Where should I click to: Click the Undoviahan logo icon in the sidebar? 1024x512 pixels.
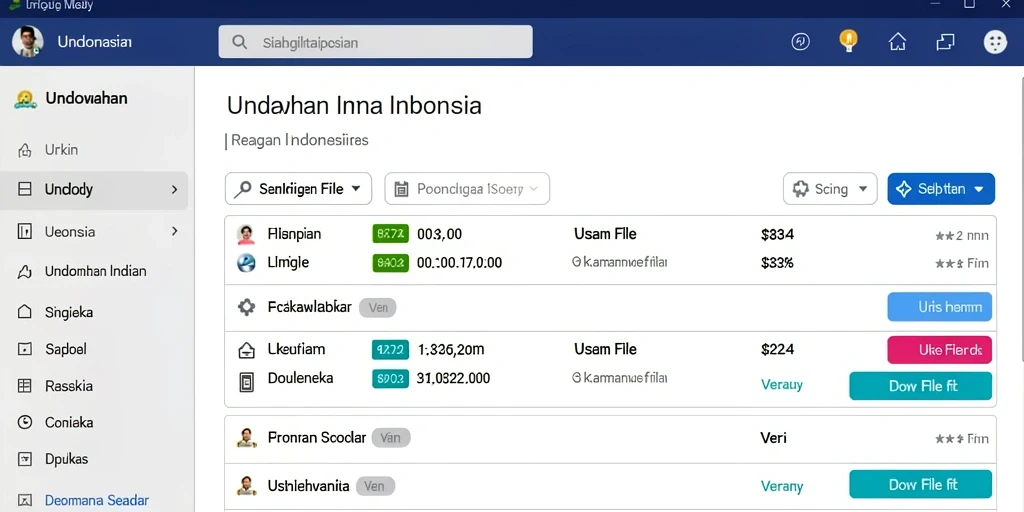tap(24, 99)
